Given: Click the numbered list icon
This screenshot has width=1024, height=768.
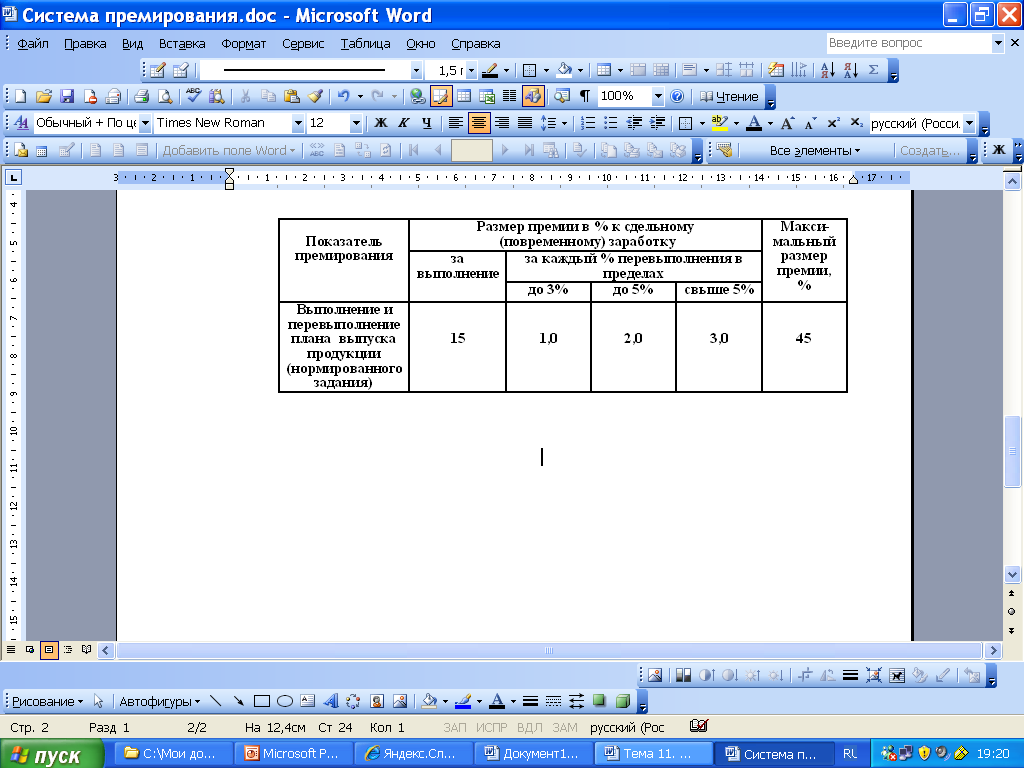Looking at the screenshot, I should pyautogui.click(x=588, y=123).
